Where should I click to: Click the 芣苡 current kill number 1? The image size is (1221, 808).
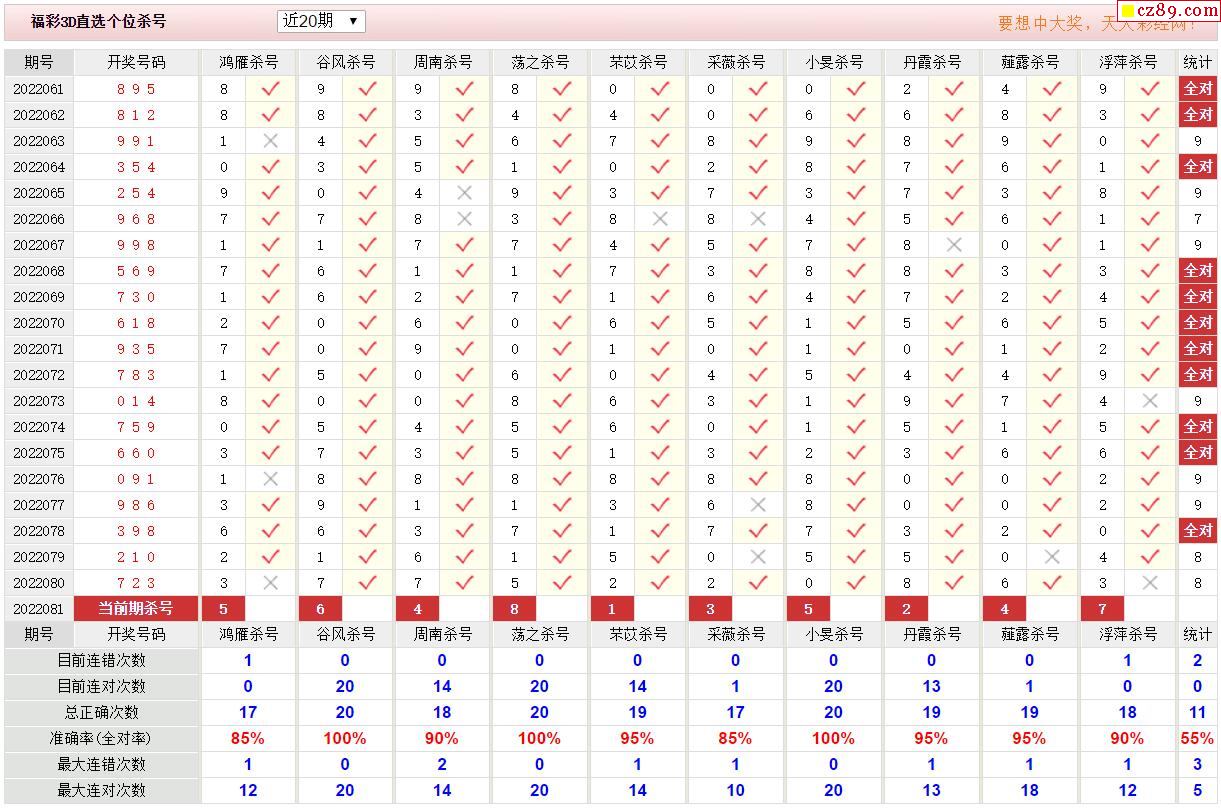click(x=612, y=608)
